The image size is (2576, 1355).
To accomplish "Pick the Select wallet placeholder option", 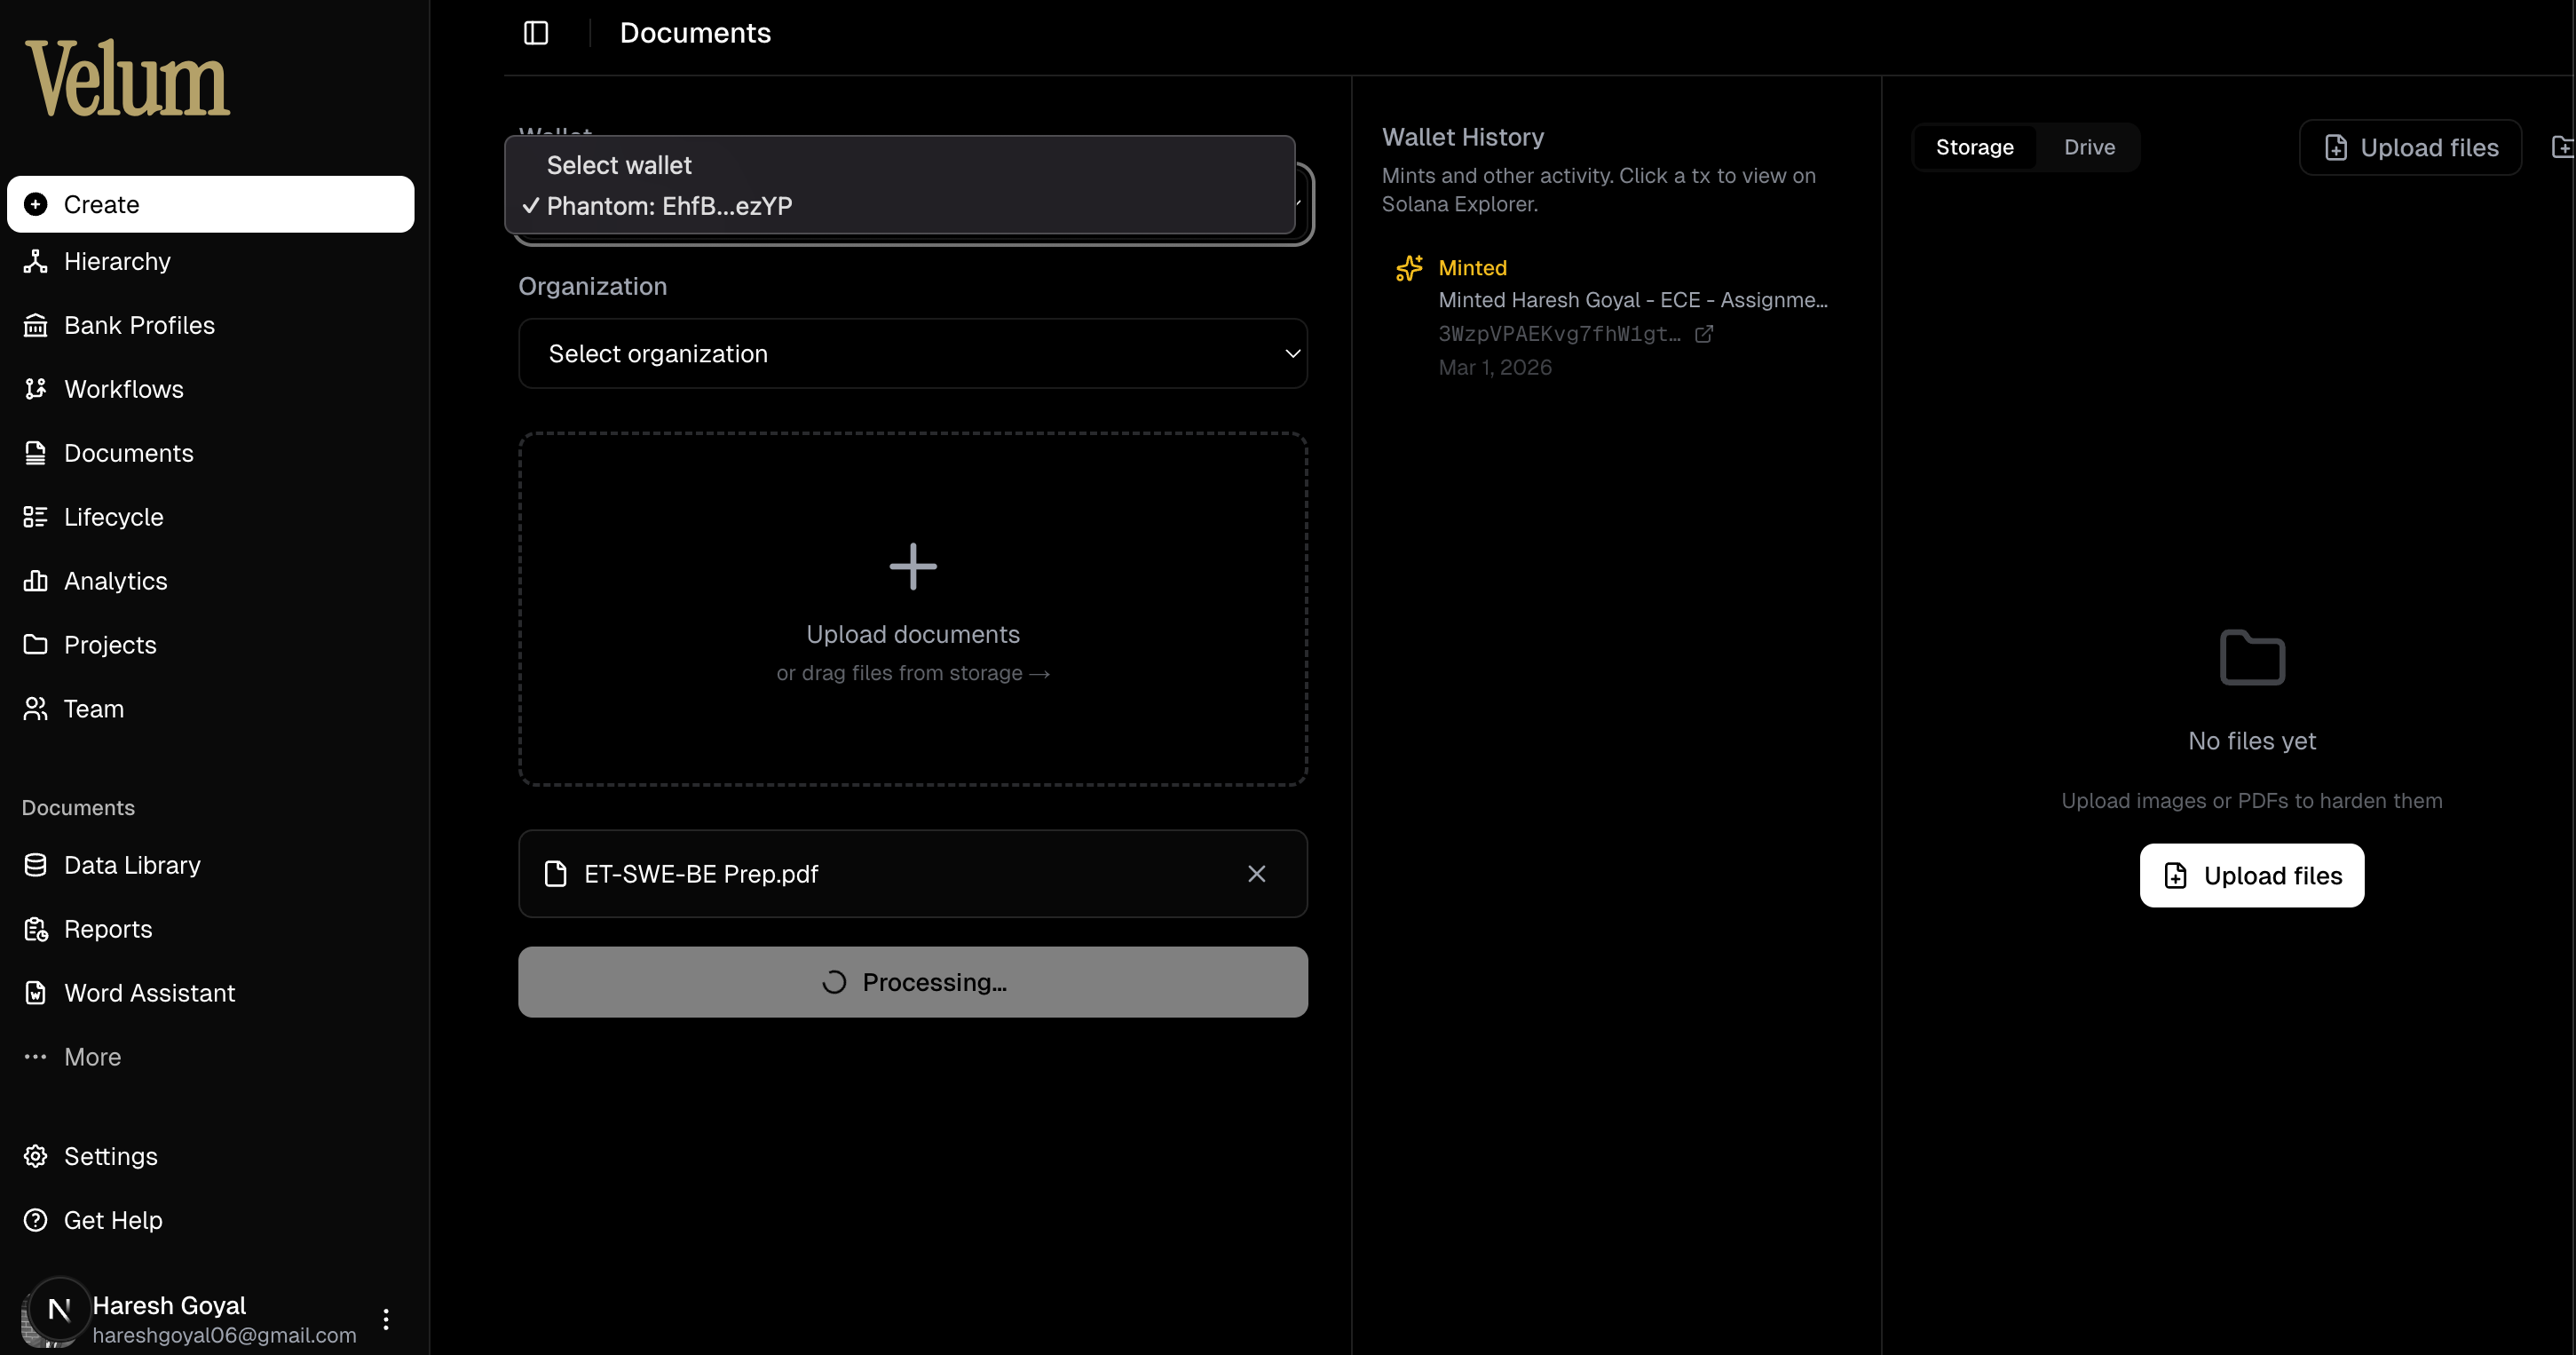I will (619, 166).
